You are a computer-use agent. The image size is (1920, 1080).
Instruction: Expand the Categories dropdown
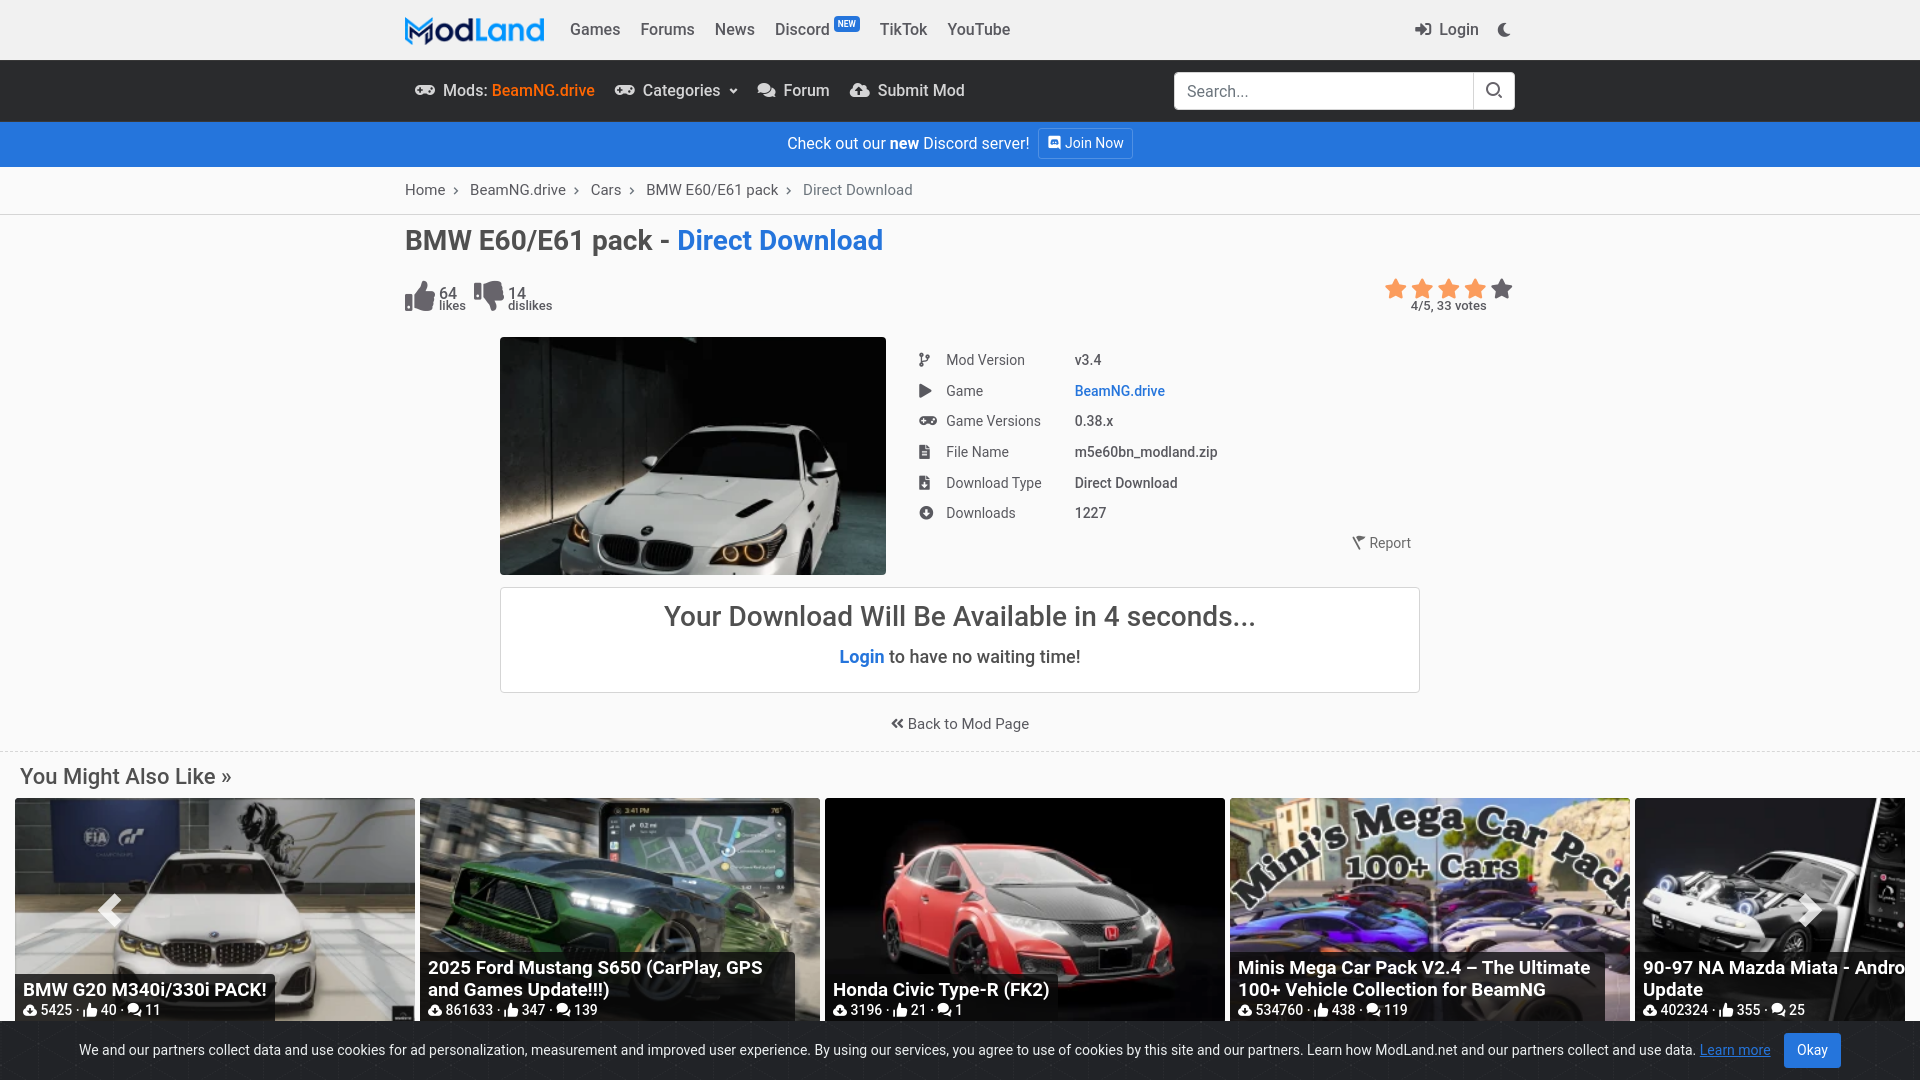676,91
